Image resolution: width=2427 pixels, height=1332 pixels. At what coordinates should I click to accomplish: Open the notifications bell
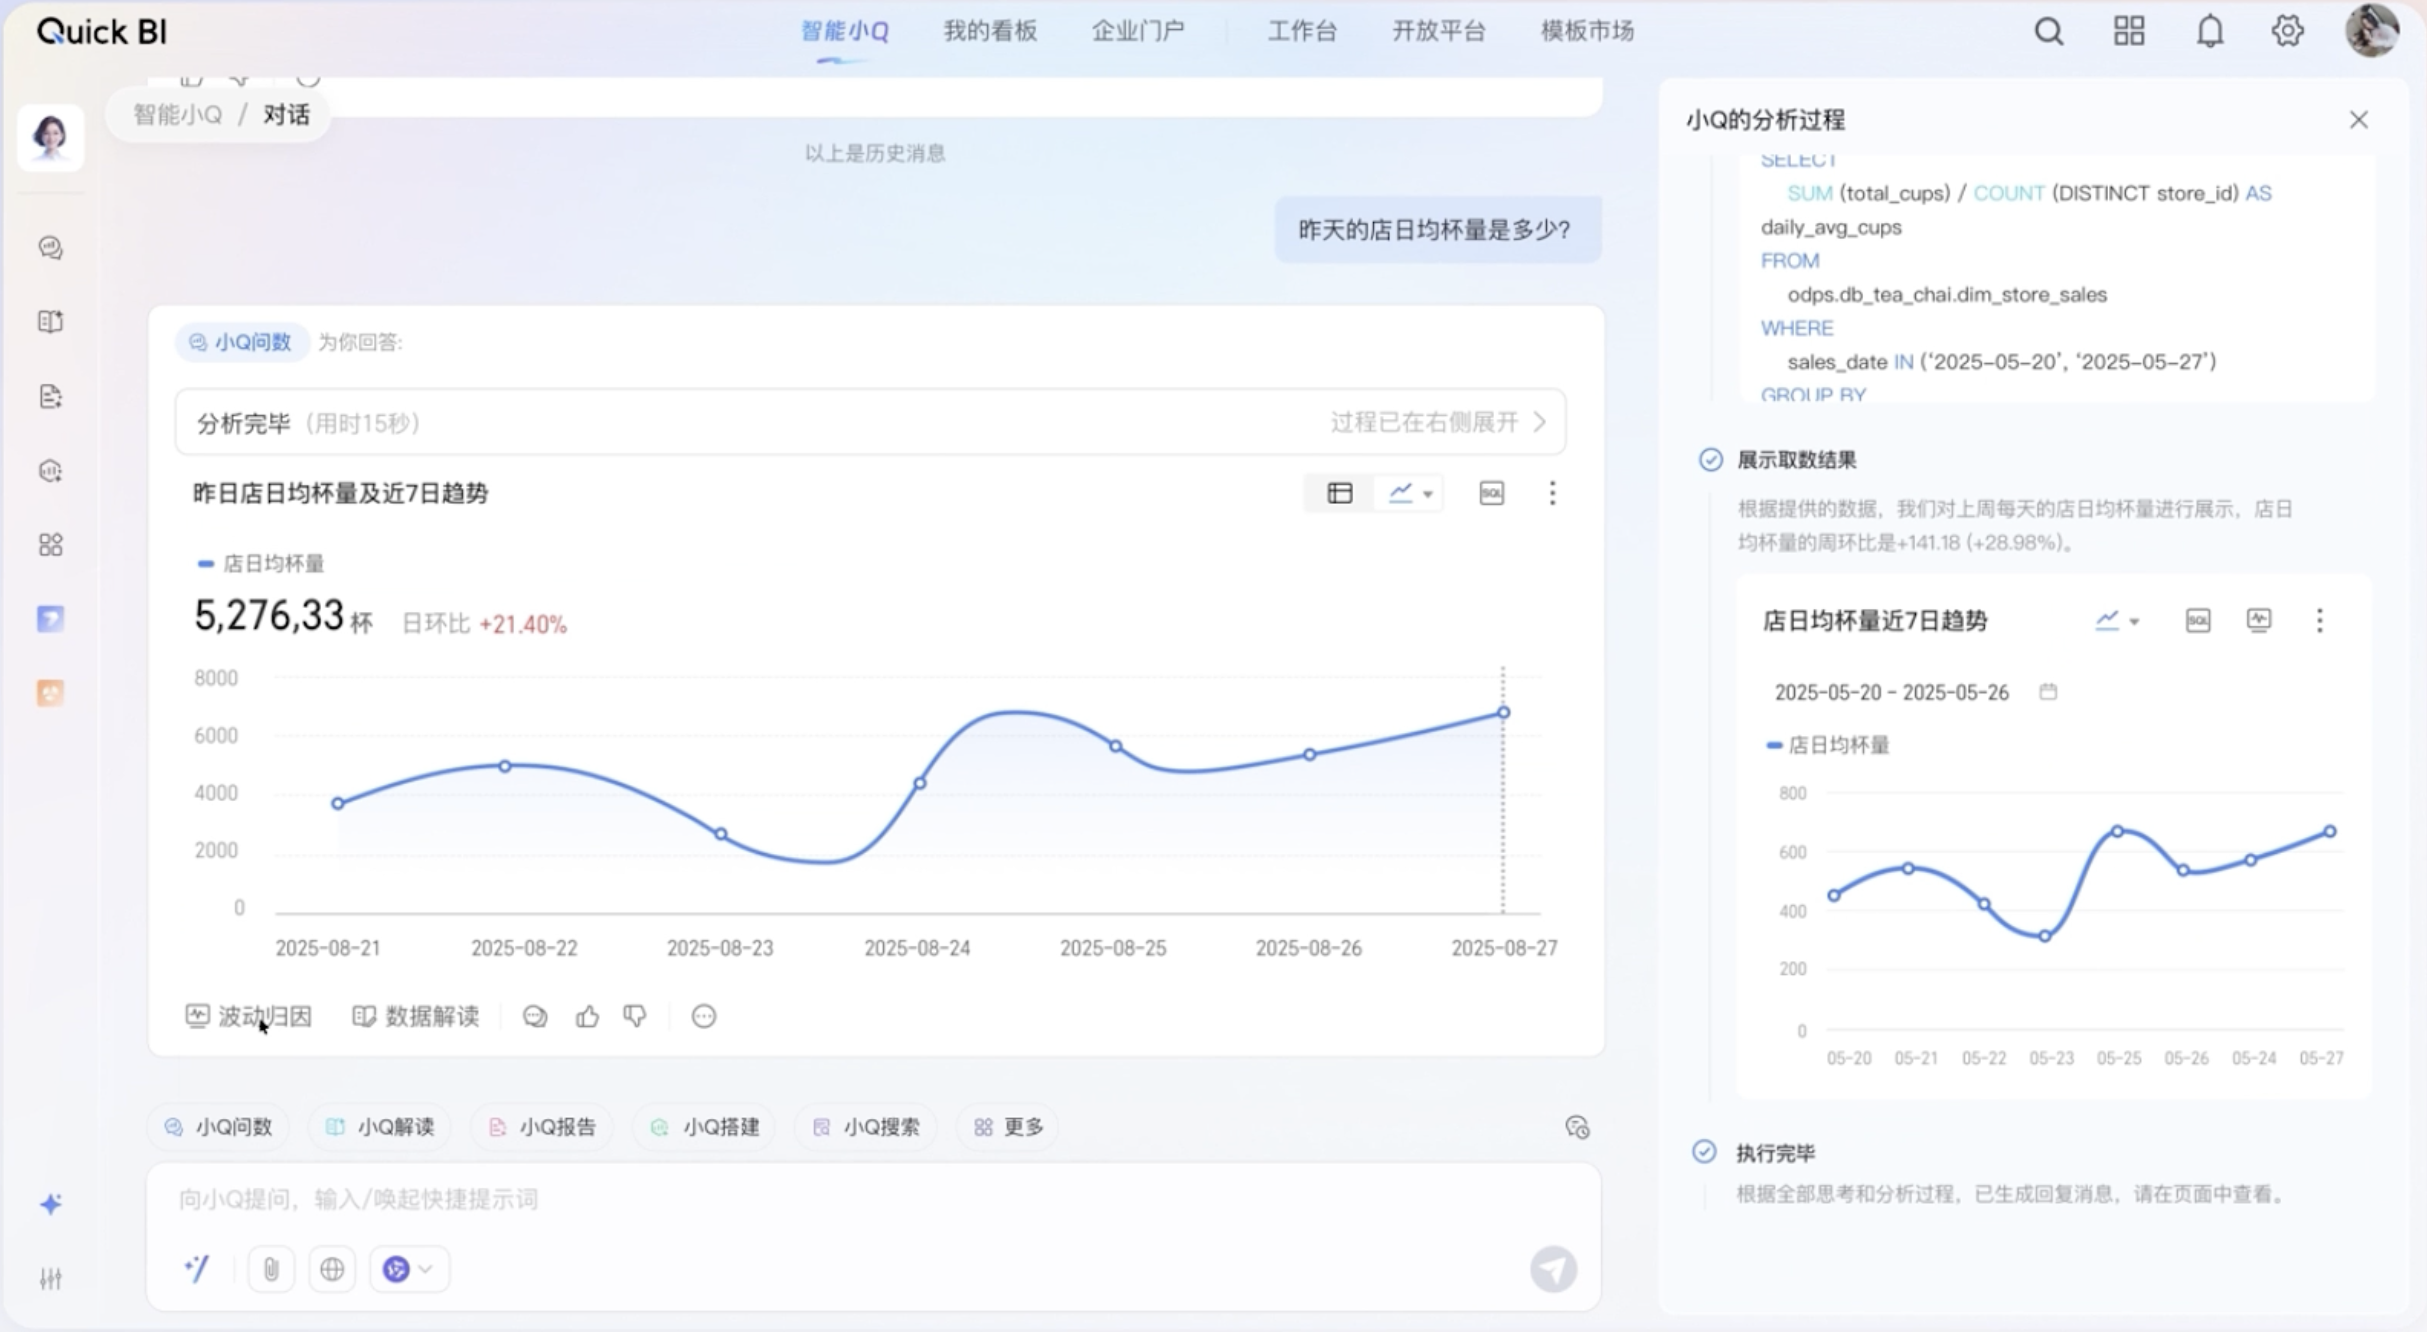pyautogui.click(x=2209, y=32)
